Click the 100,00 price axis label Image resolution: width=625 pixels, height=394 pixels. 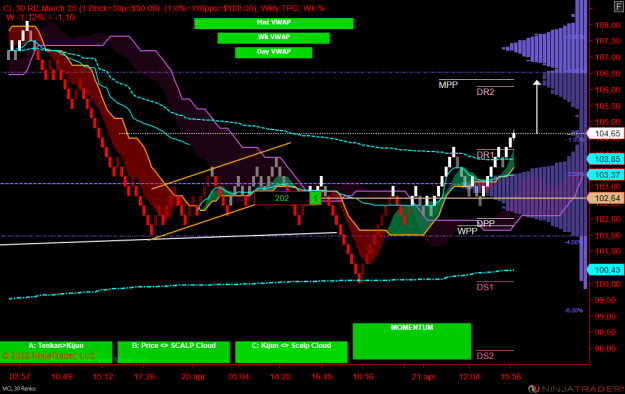click(607, 284)
